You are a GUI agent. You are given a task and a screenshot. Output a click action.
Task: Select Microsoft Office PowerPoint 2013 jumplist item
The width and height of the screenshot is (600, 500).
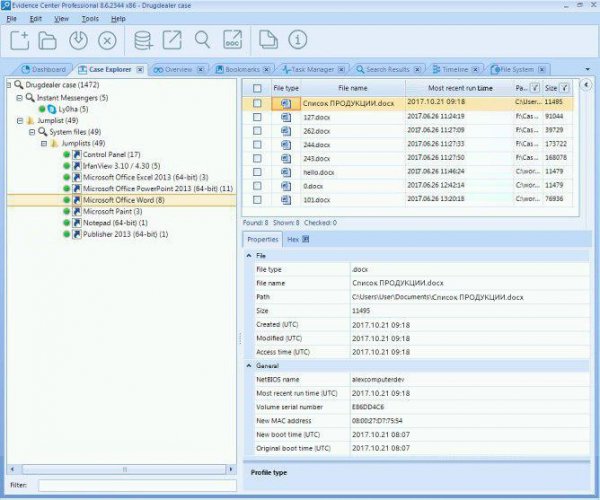pos(157,188)
